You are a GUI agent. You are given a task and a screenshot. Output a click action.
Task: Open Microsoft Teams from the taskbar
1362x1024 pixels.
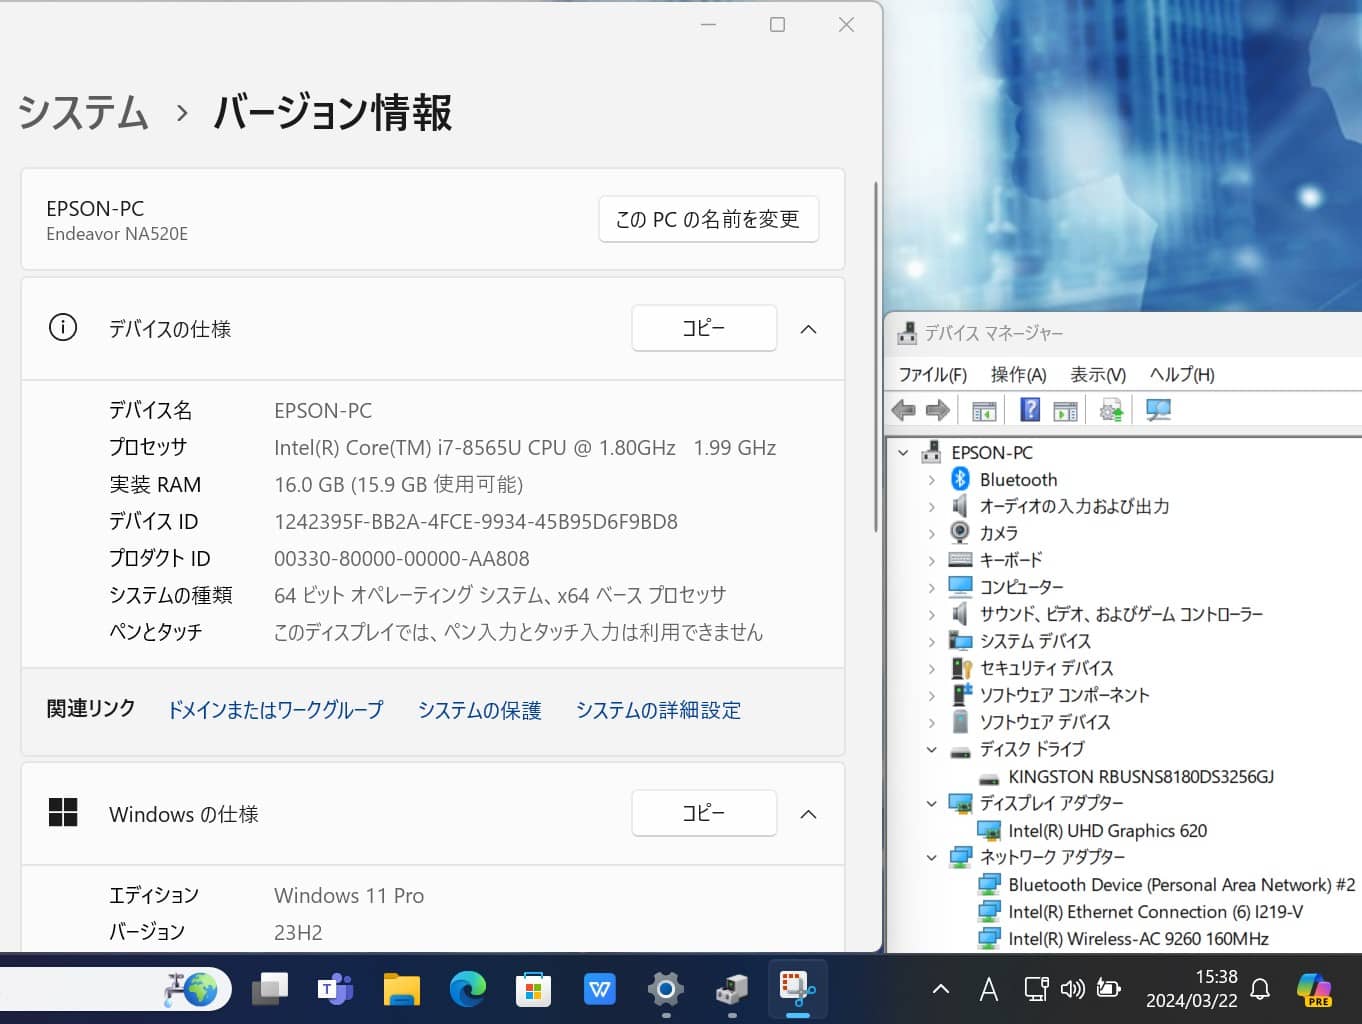pyautogui.click(x=335, y=990)
